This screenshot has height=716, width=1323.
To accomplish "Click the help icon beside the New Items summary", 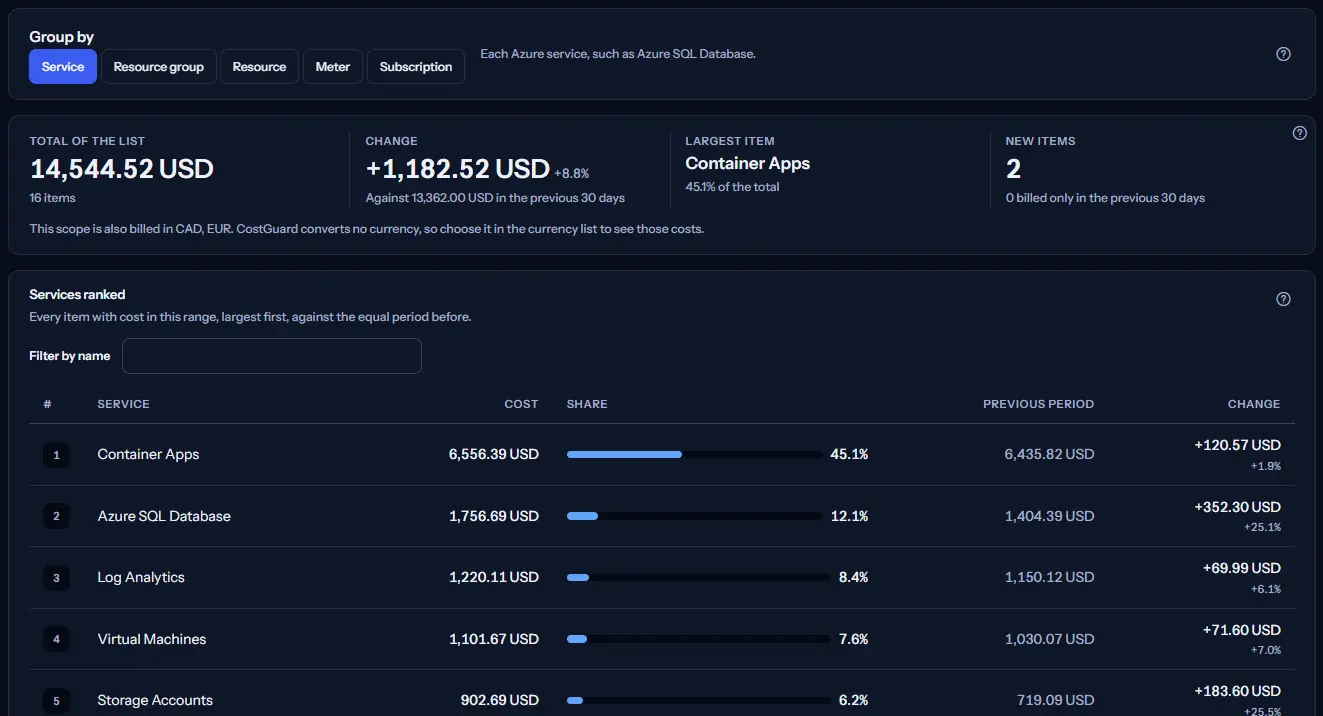I will tap(1300, 133).
